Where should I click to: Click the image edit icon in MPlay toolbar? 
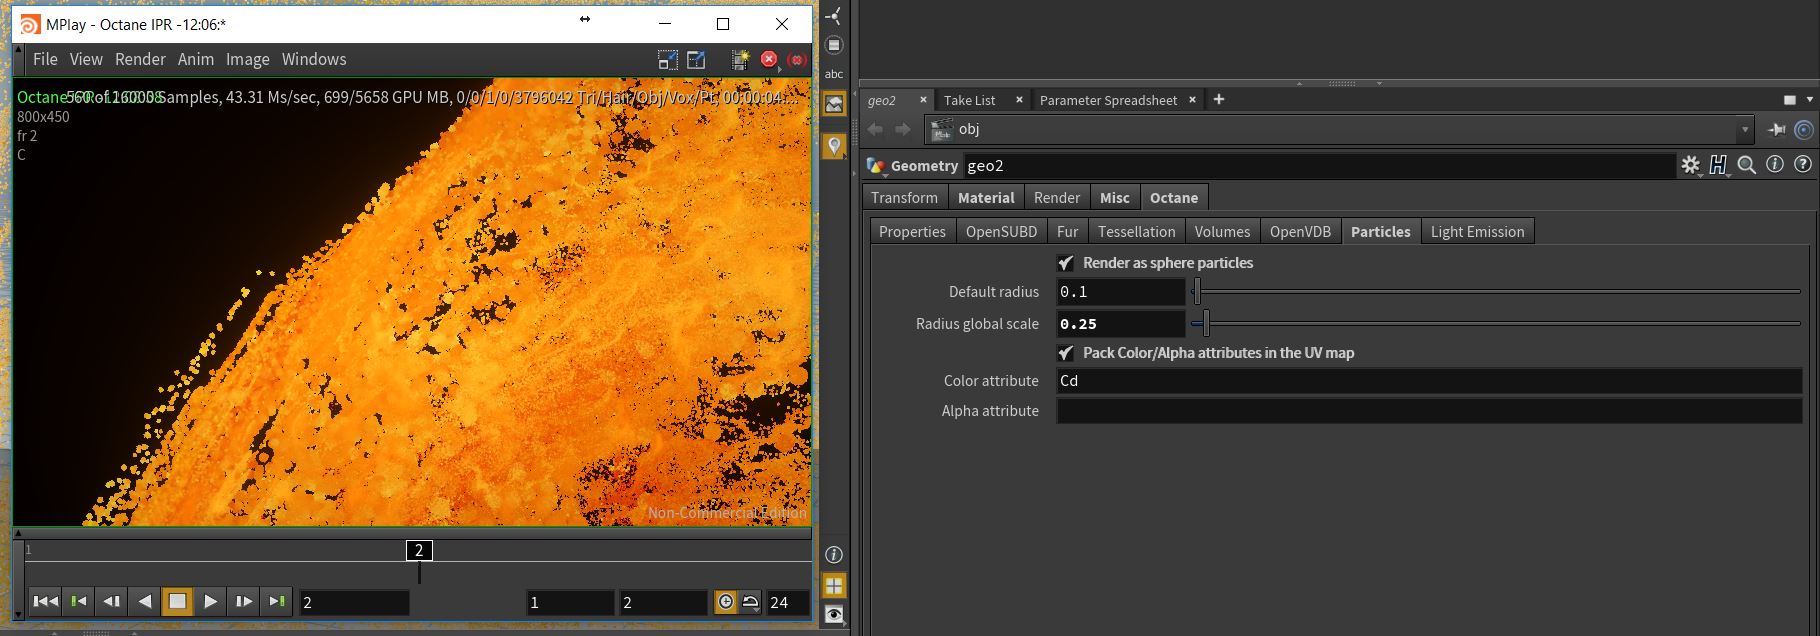click(696, 60)
